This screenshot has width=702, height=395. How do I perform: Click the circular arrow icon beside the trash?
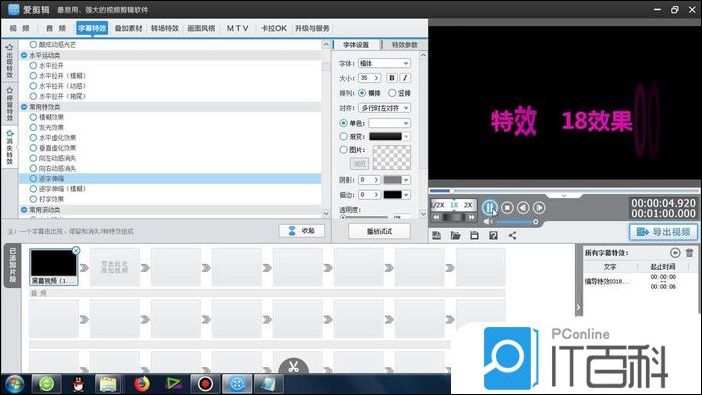(675, 253)
